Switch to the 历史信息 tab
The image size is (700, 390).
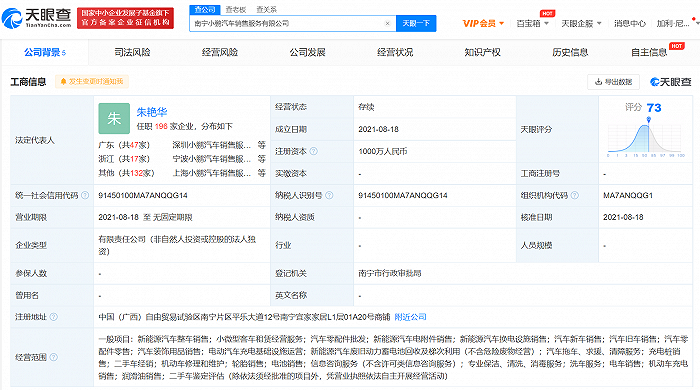point(570,52)
